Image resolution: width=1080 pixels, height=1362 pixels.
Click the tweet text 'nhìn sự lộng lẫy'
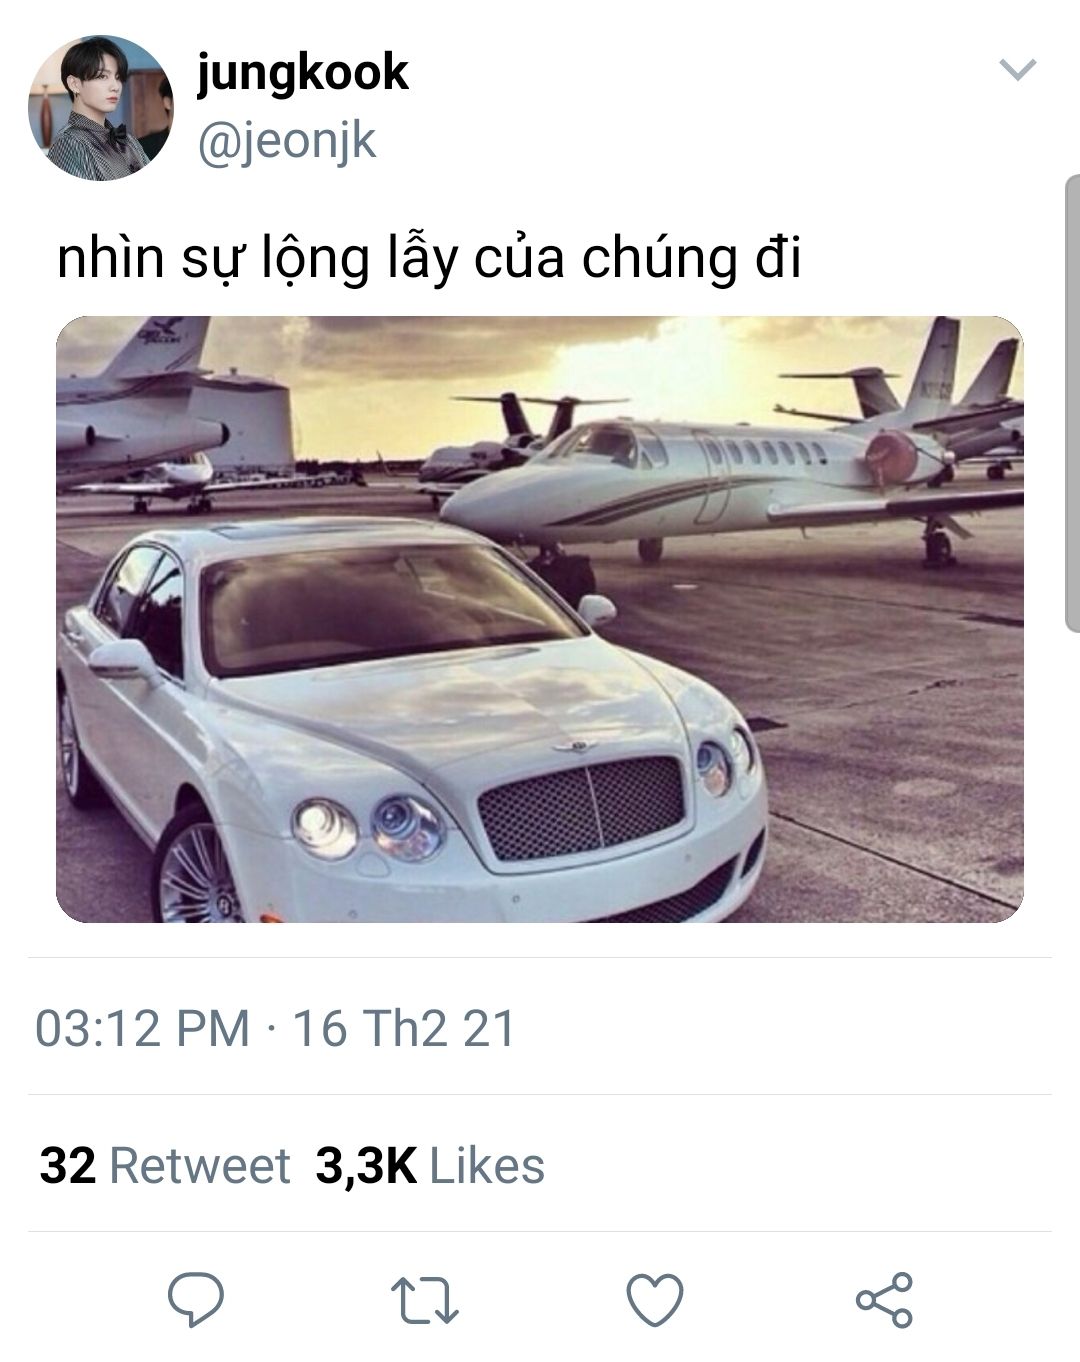pos(257,259)
